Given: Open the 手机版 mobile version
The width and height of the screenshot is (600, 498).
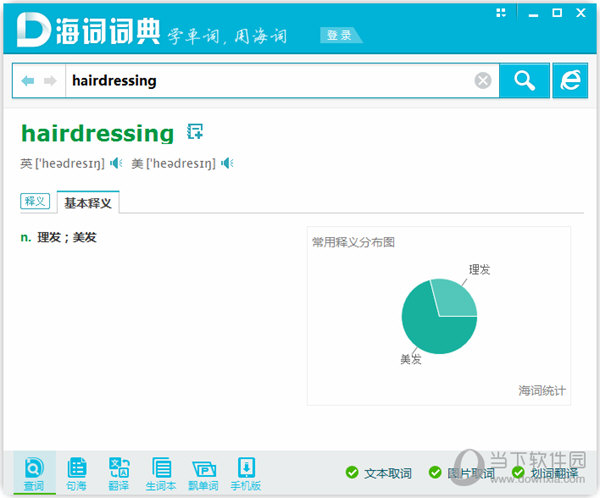Looking at the screenshot, I should point(246,473).
